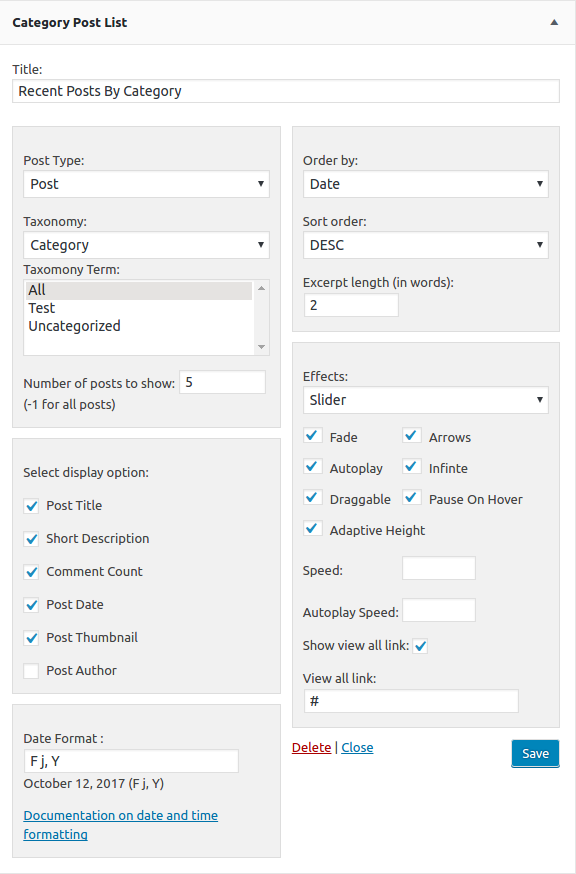Image resolution: width=576 pixels, height=874 pixels.
Task: Click the Taxonomy Term list up arrow
Action: point(262,288)
